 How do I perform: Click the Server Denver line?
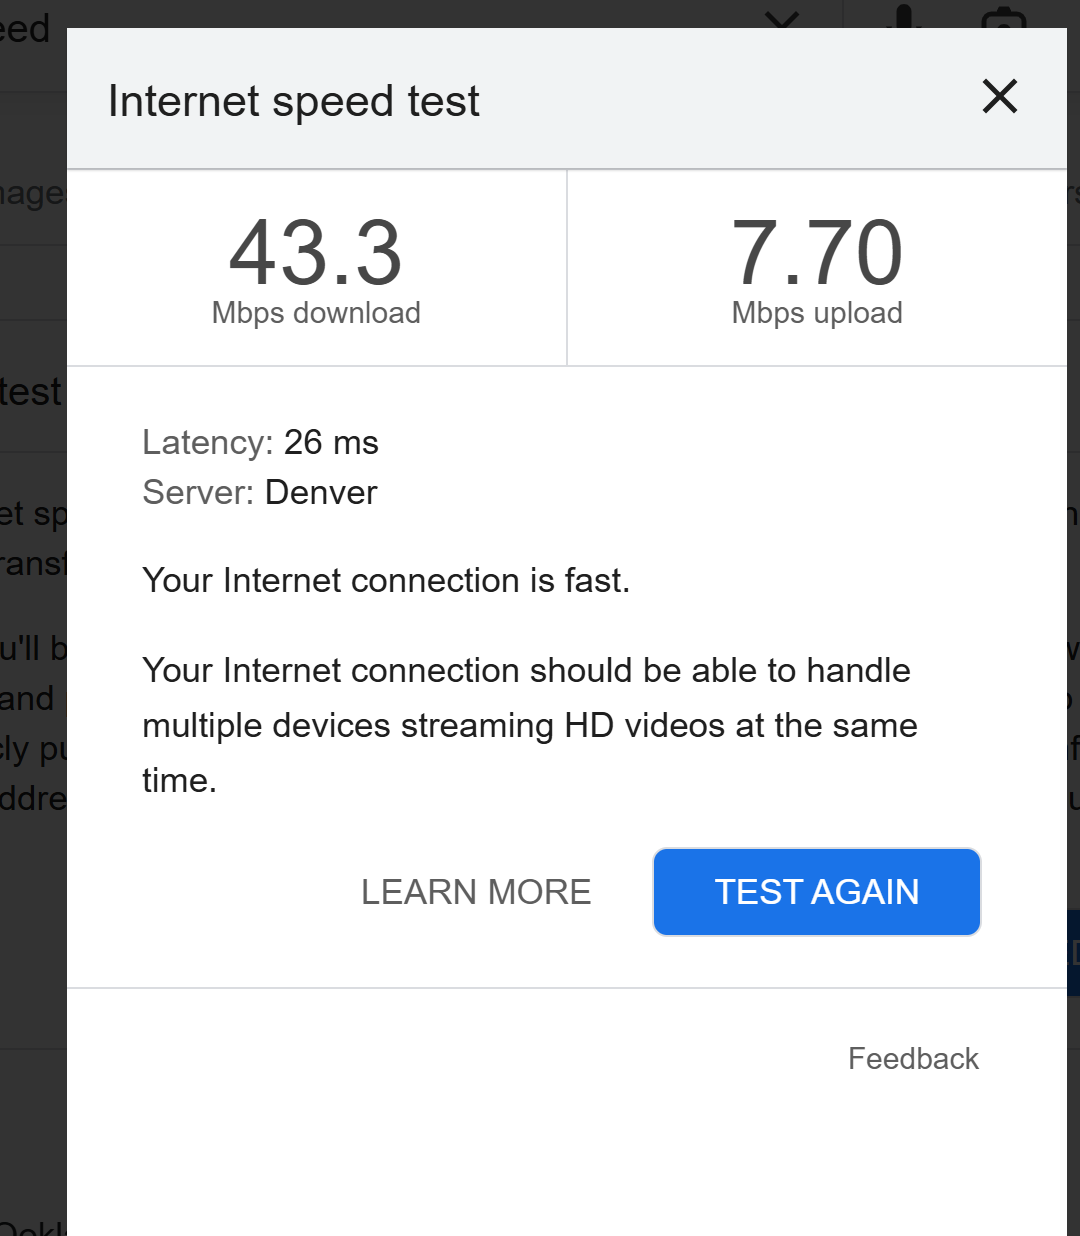[x=260, y=492]
